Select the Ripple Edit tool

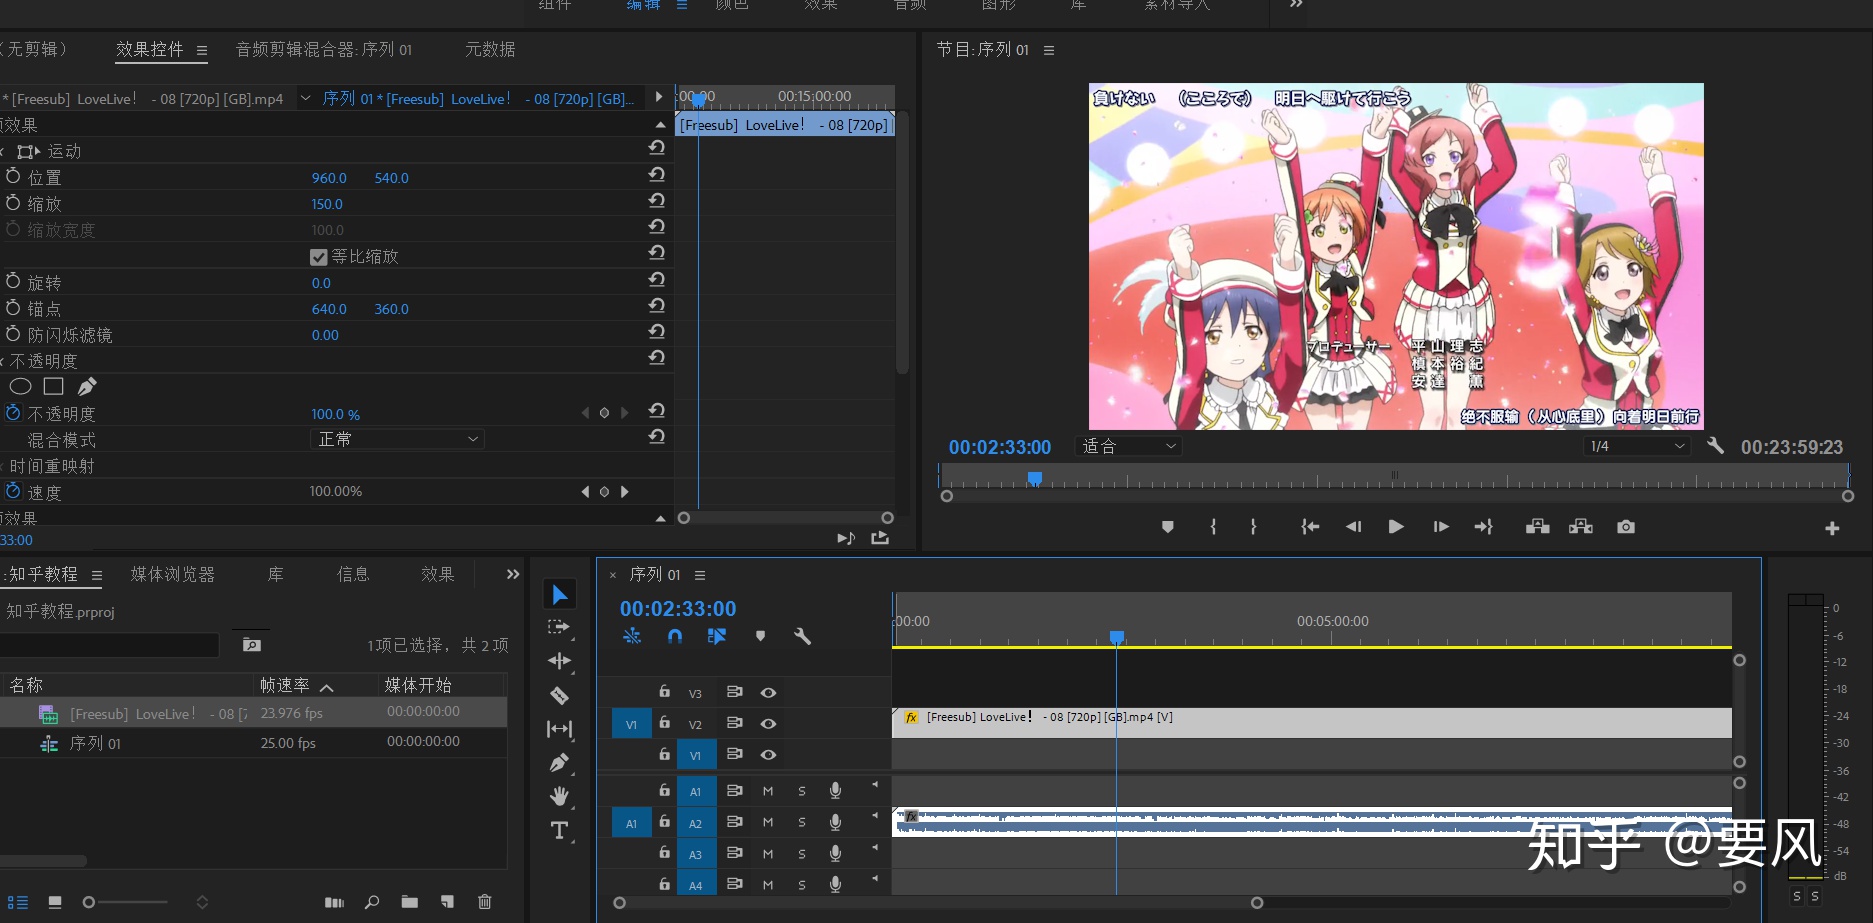pyautogui.click(x=559, y=661)
